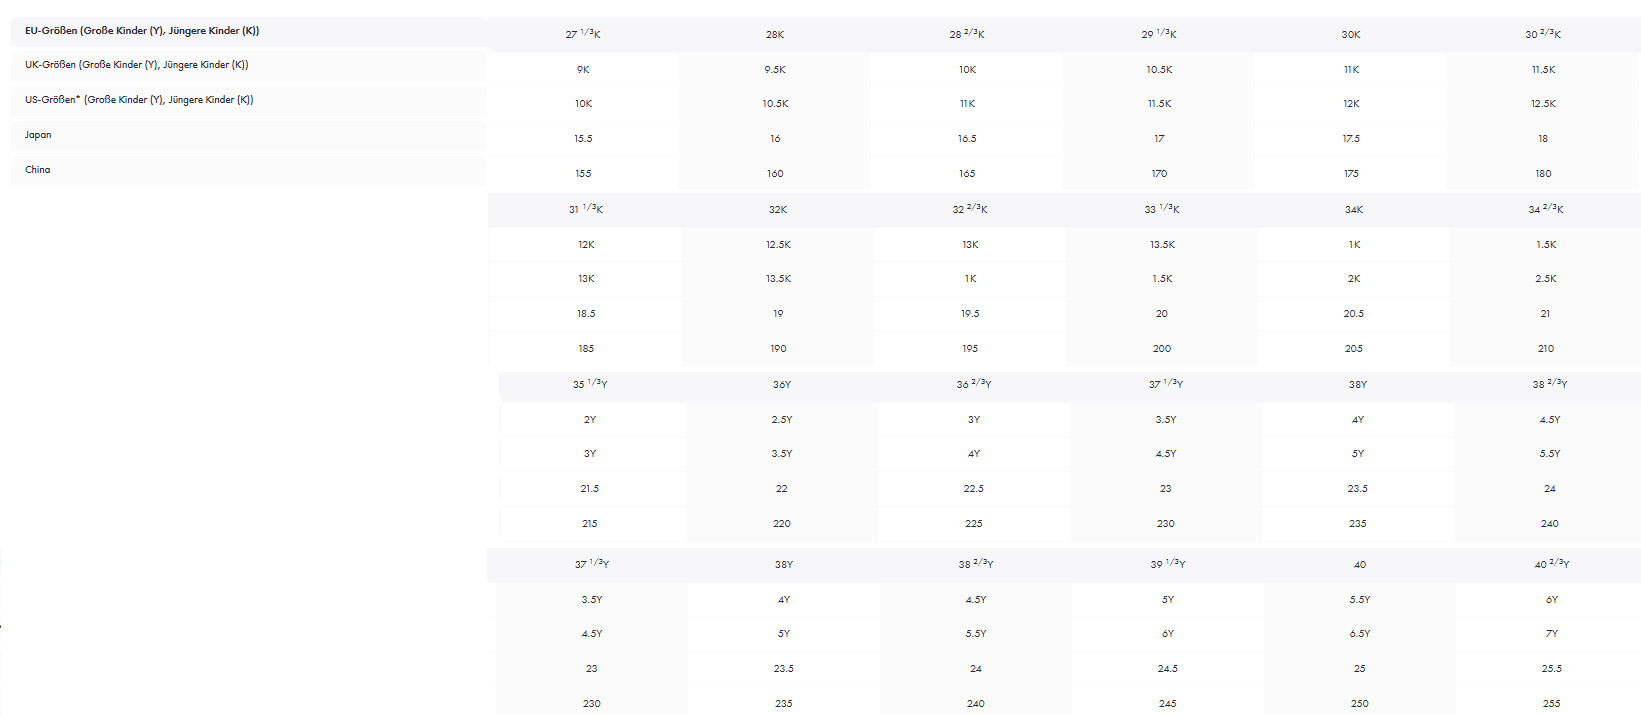
Task: Select the Japan size 20.5 cell
Action: [x=1354, y=314]
